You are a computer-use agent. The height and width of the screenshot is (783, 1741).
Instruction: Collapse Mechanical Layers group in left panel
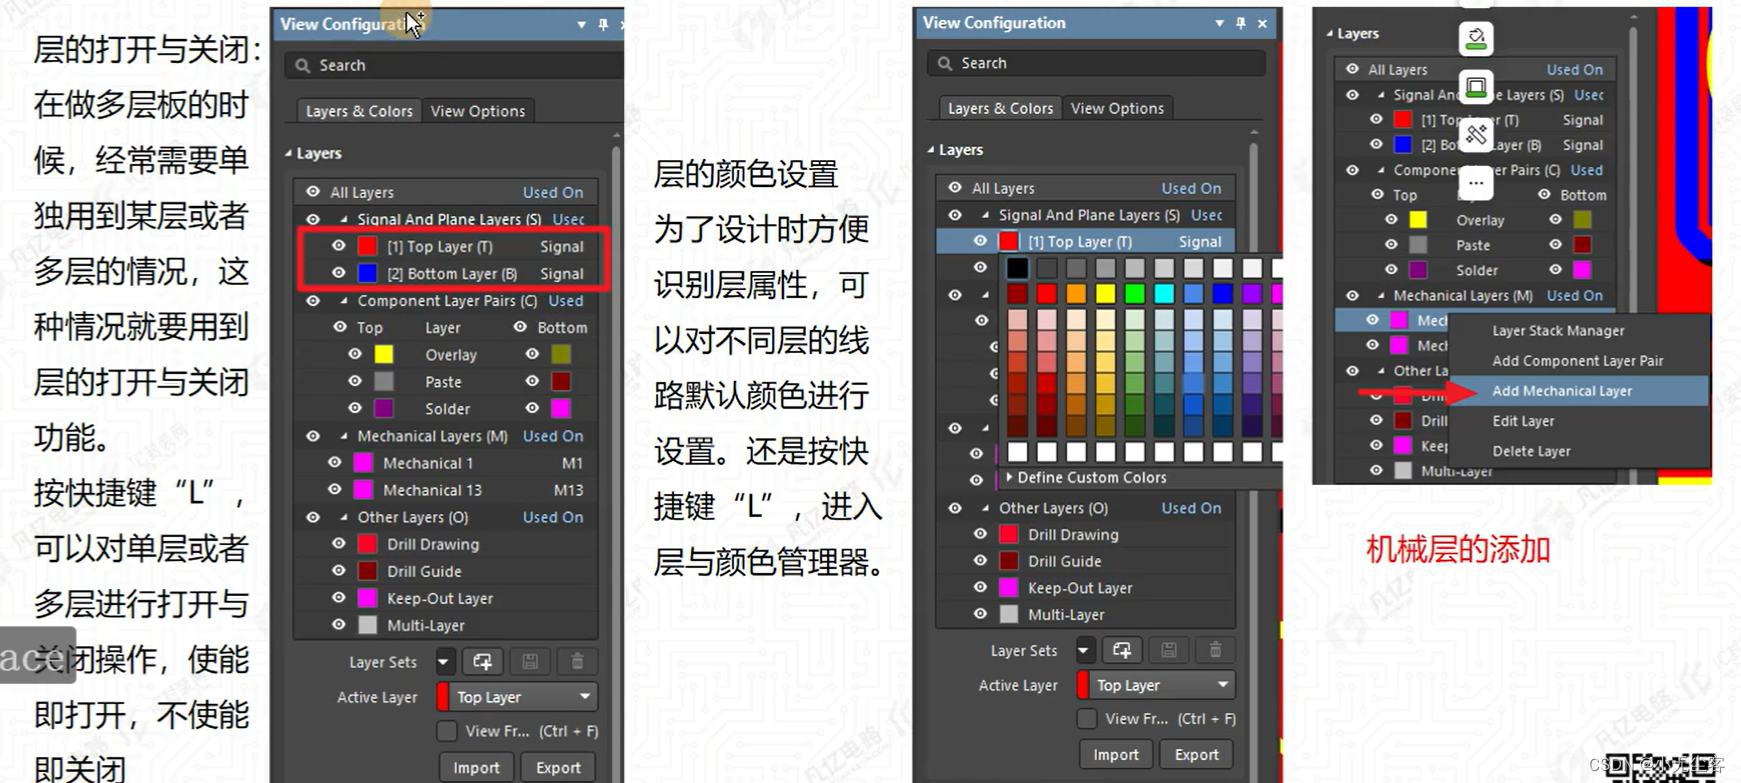pyautogui.click(x=344, y=436)
